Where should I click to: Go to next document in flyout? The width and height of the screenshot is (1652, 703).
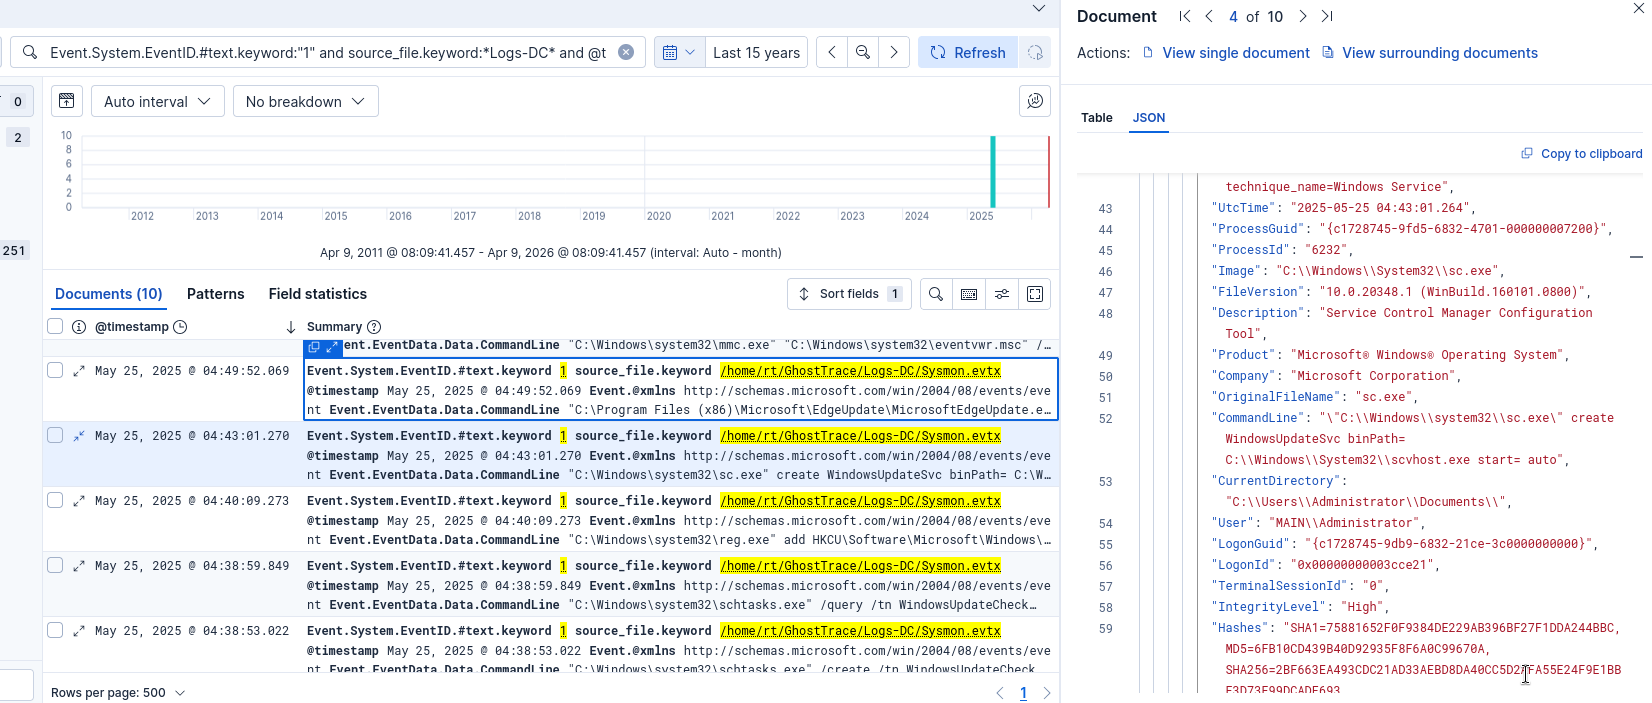[x=1302, y=16]
